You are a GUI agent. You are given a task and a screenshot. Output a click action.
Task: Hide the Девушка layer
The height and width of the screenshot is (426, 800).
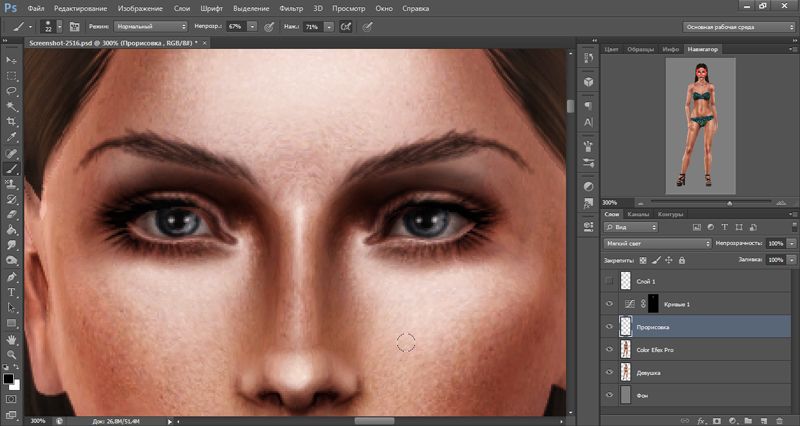(609, 372)
